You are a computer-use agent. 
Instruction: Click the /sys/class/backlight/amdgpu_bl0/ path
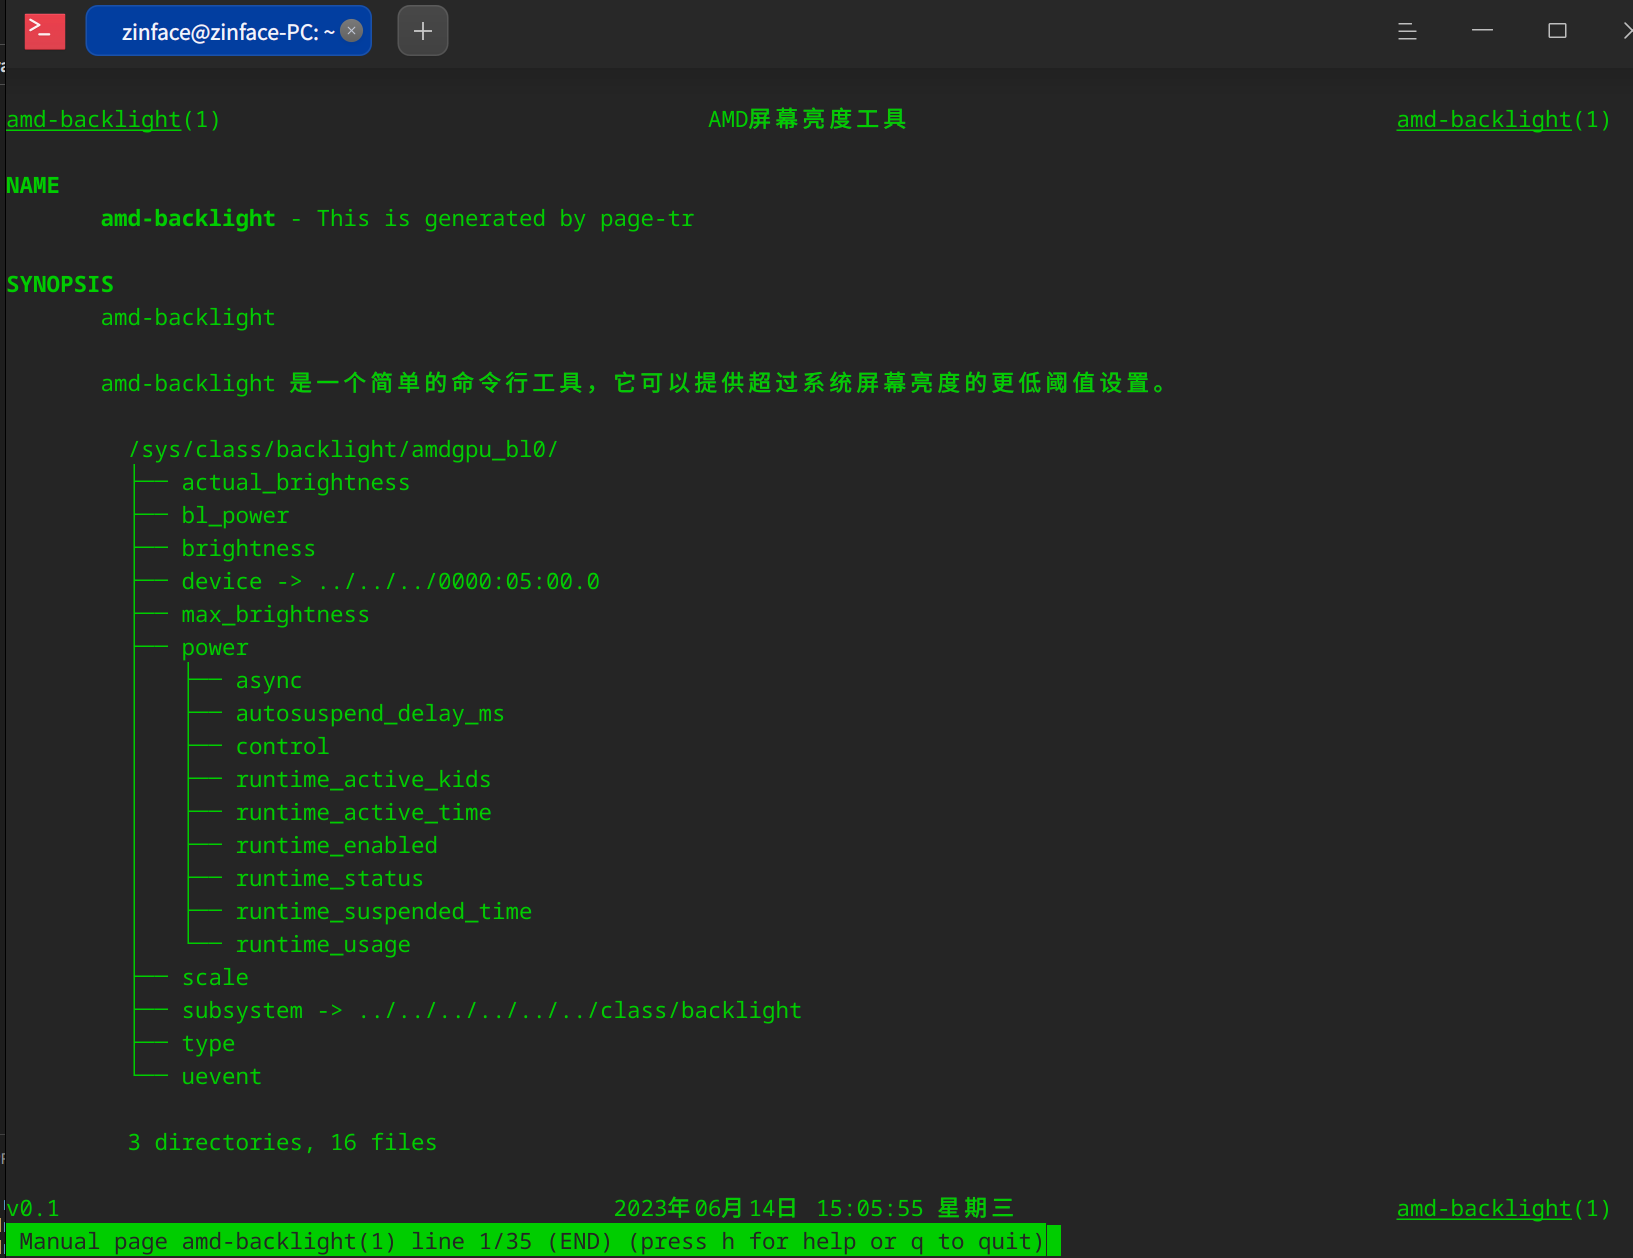point(343,450)
